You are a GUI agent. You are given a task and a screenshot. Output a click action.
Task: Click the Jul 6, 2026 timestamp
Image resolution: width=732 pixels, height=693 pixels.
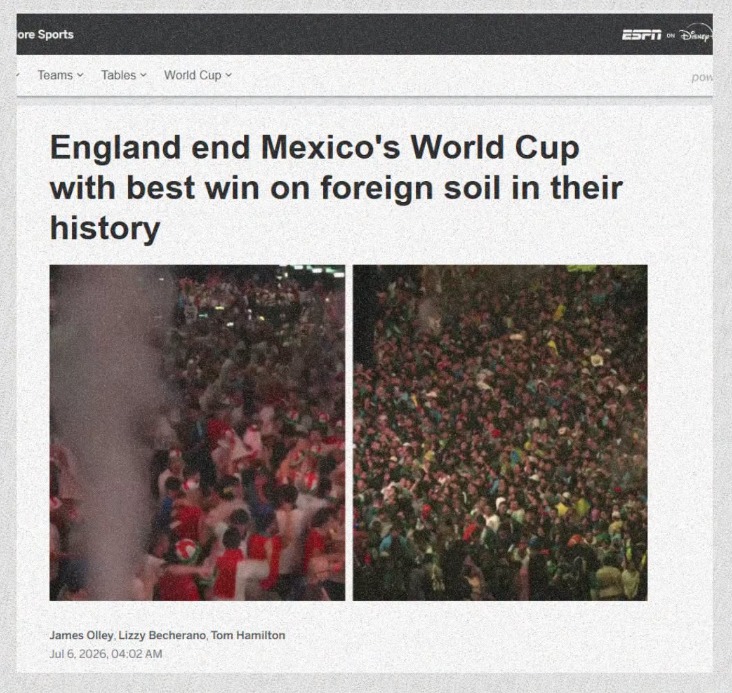click(106, 654)
